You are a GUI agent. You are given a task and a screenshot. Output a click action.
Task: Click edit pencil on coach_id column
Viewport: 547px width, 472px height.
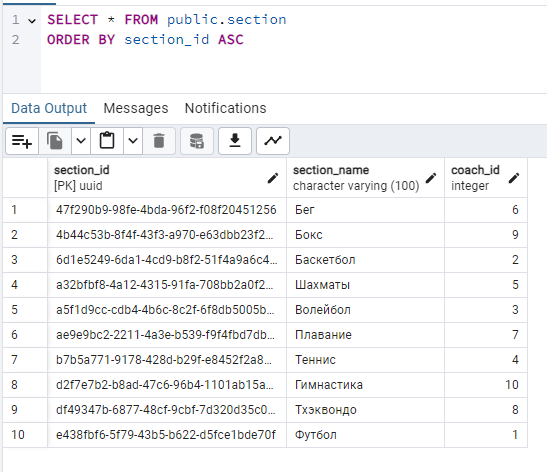(514, 178)
